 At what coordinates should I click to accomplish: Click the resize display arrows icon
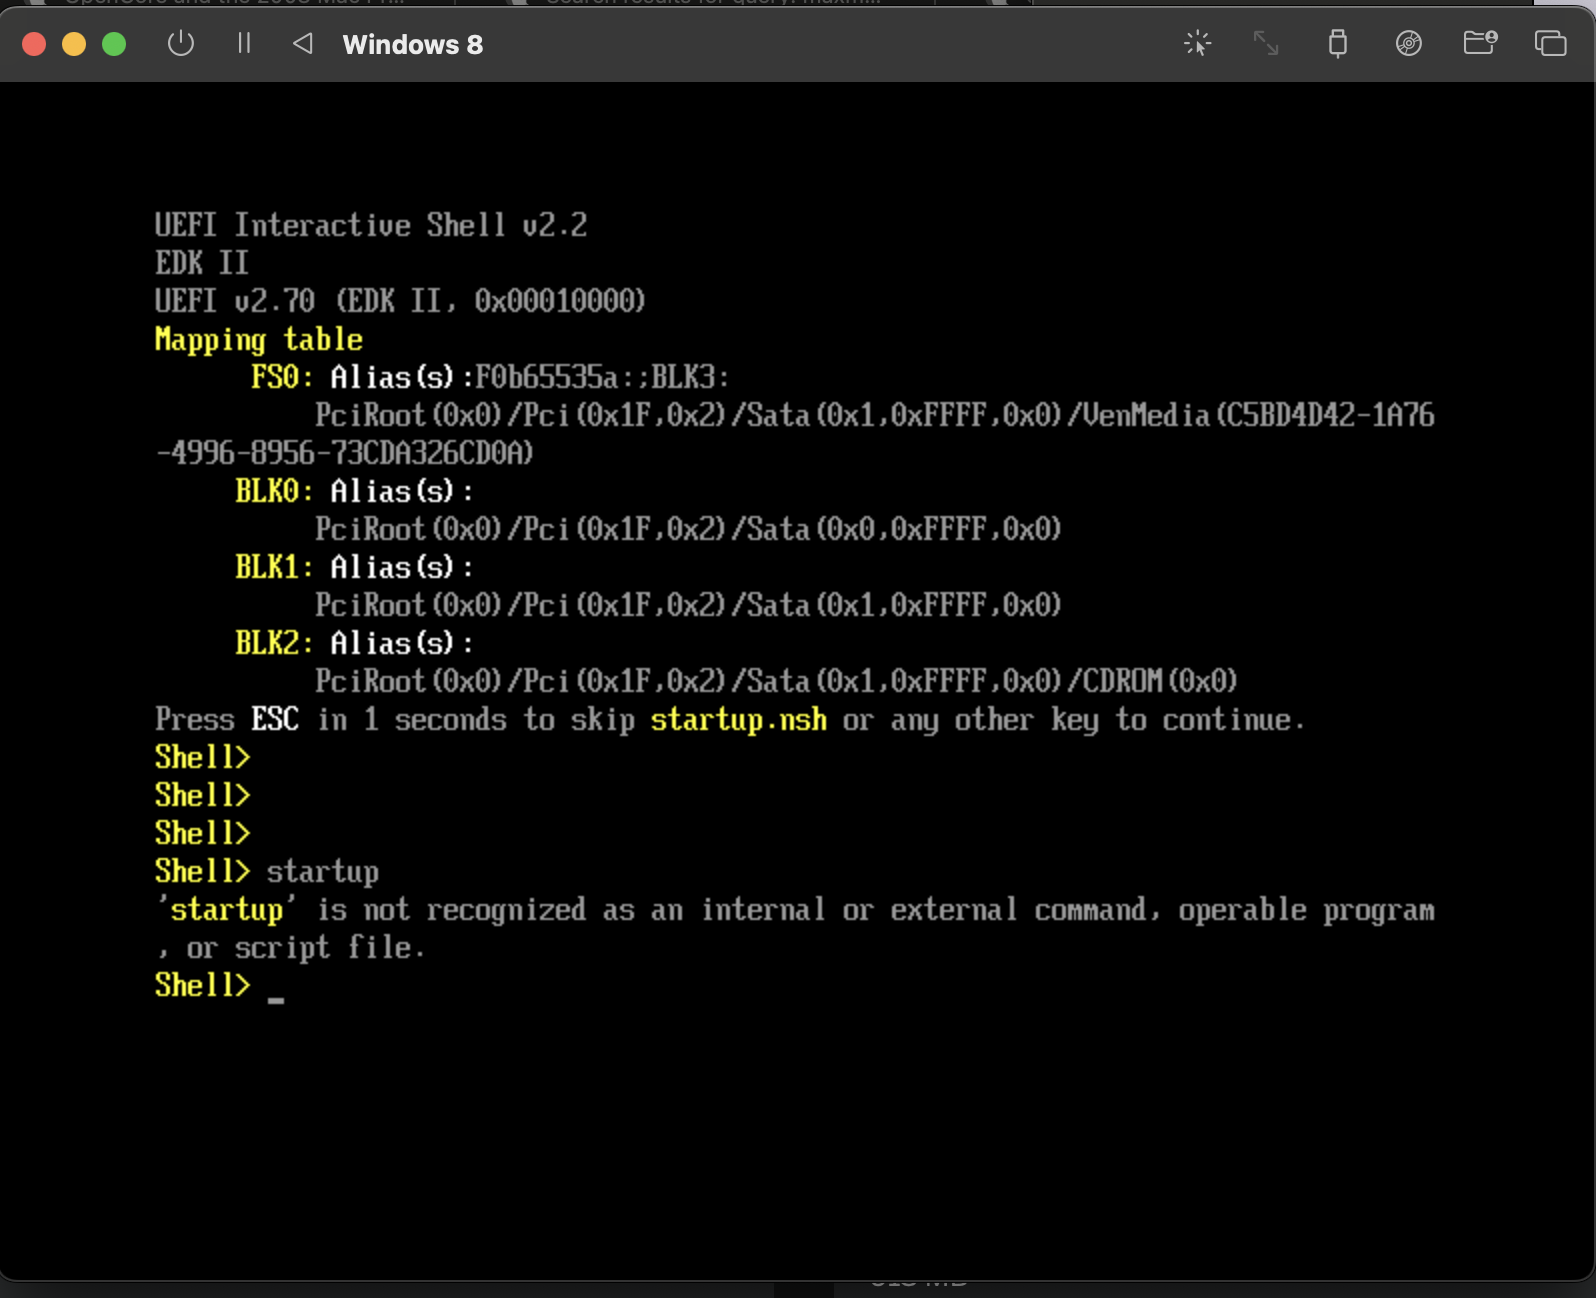(1266, 44)
